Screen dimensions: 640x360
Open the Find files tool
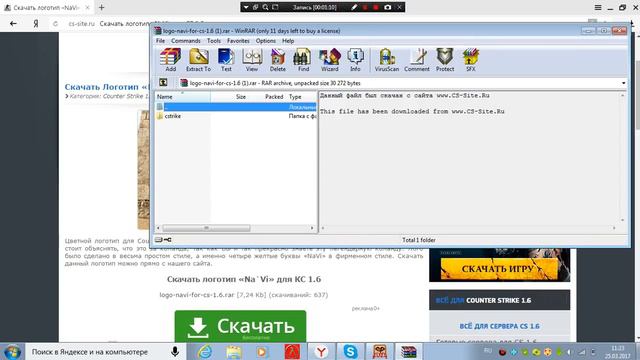pos(303,60)
